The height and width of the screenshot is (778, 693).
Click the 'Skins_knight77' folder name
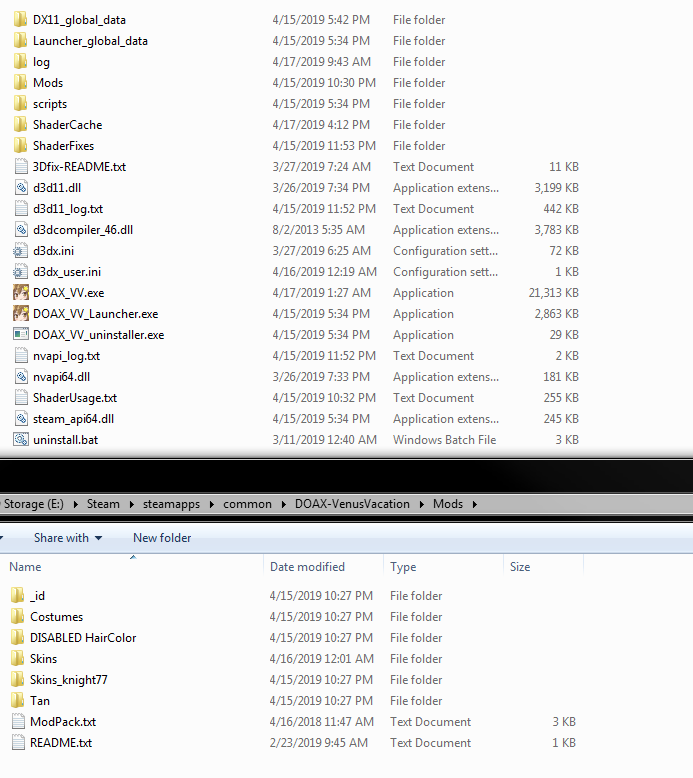(x=68, y=680)
